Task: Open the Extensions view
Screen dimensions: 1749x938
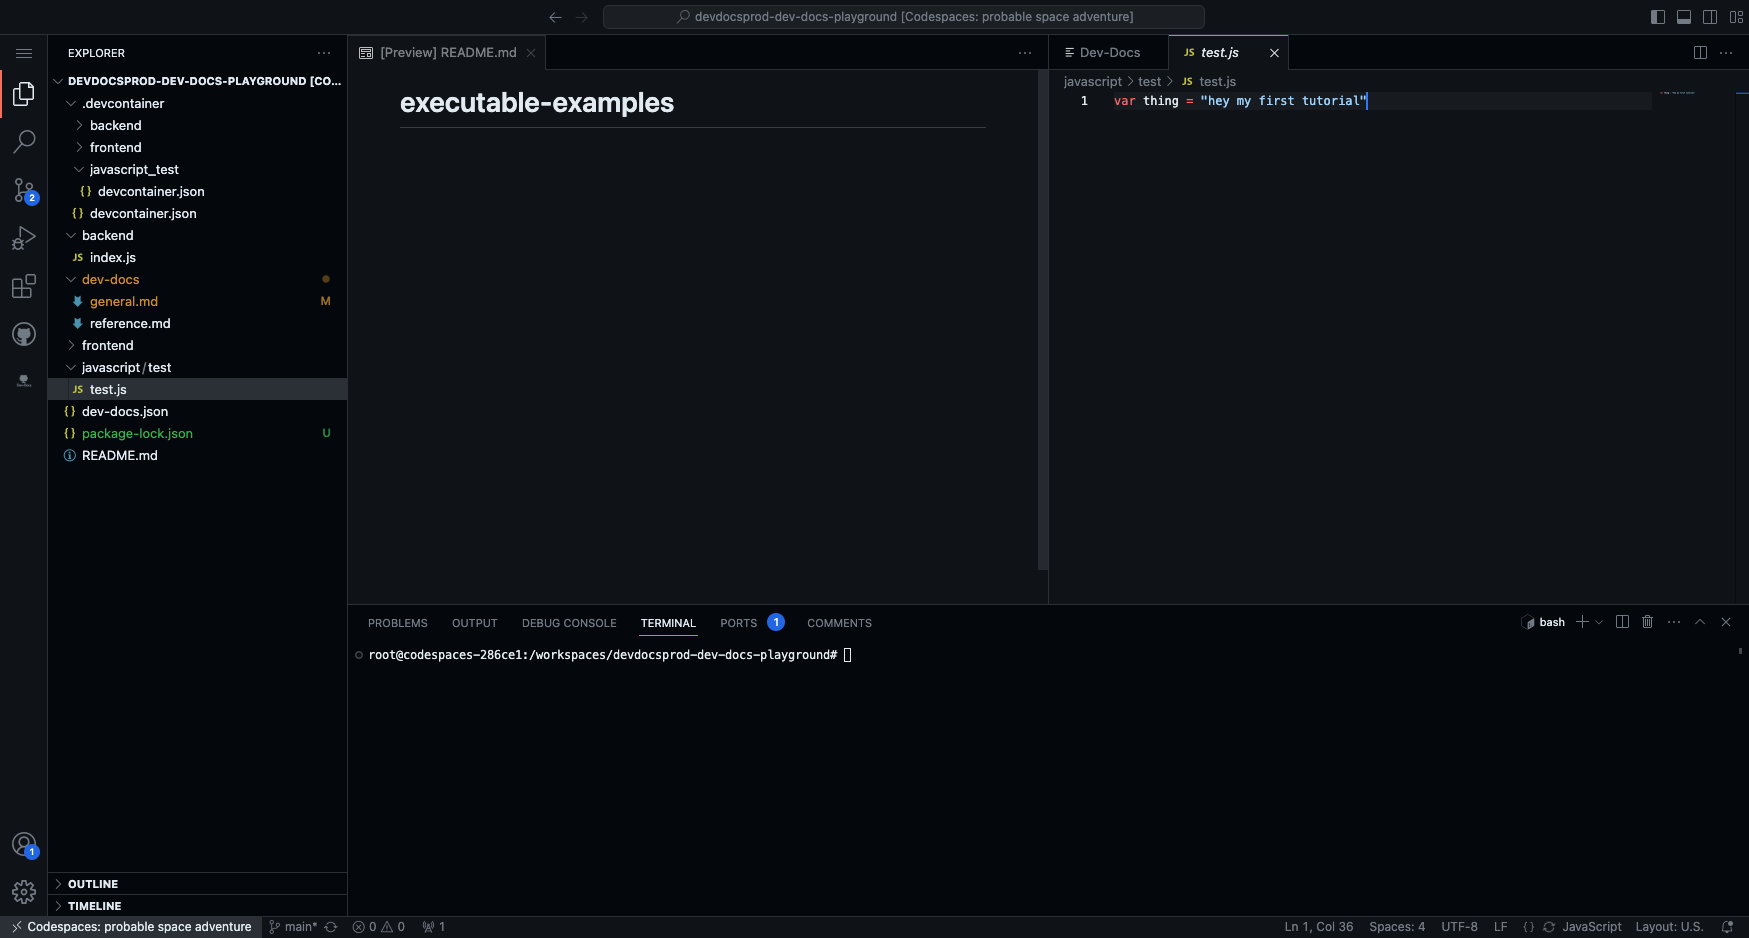Action: [24, 287]
